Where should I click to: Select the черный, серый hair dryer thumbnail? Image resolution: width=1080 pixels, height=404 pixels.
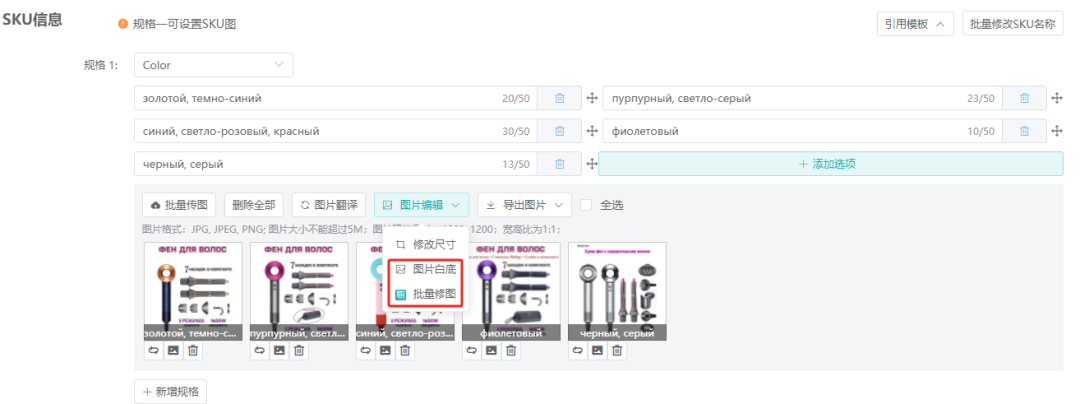tap(616, 291)
